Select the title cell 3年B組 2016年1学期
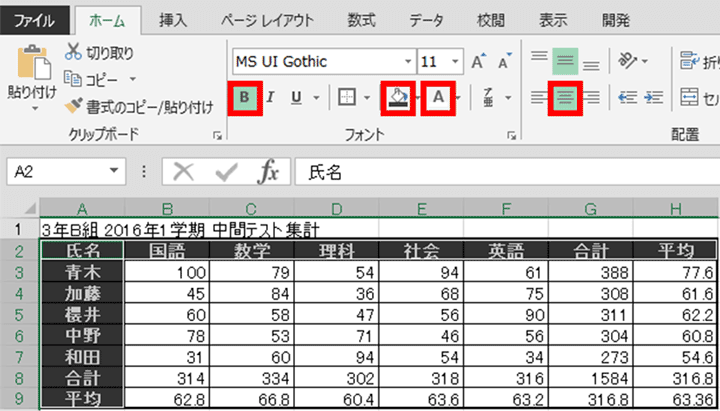This screenshot has height=411, width=720. pos(180,229)
